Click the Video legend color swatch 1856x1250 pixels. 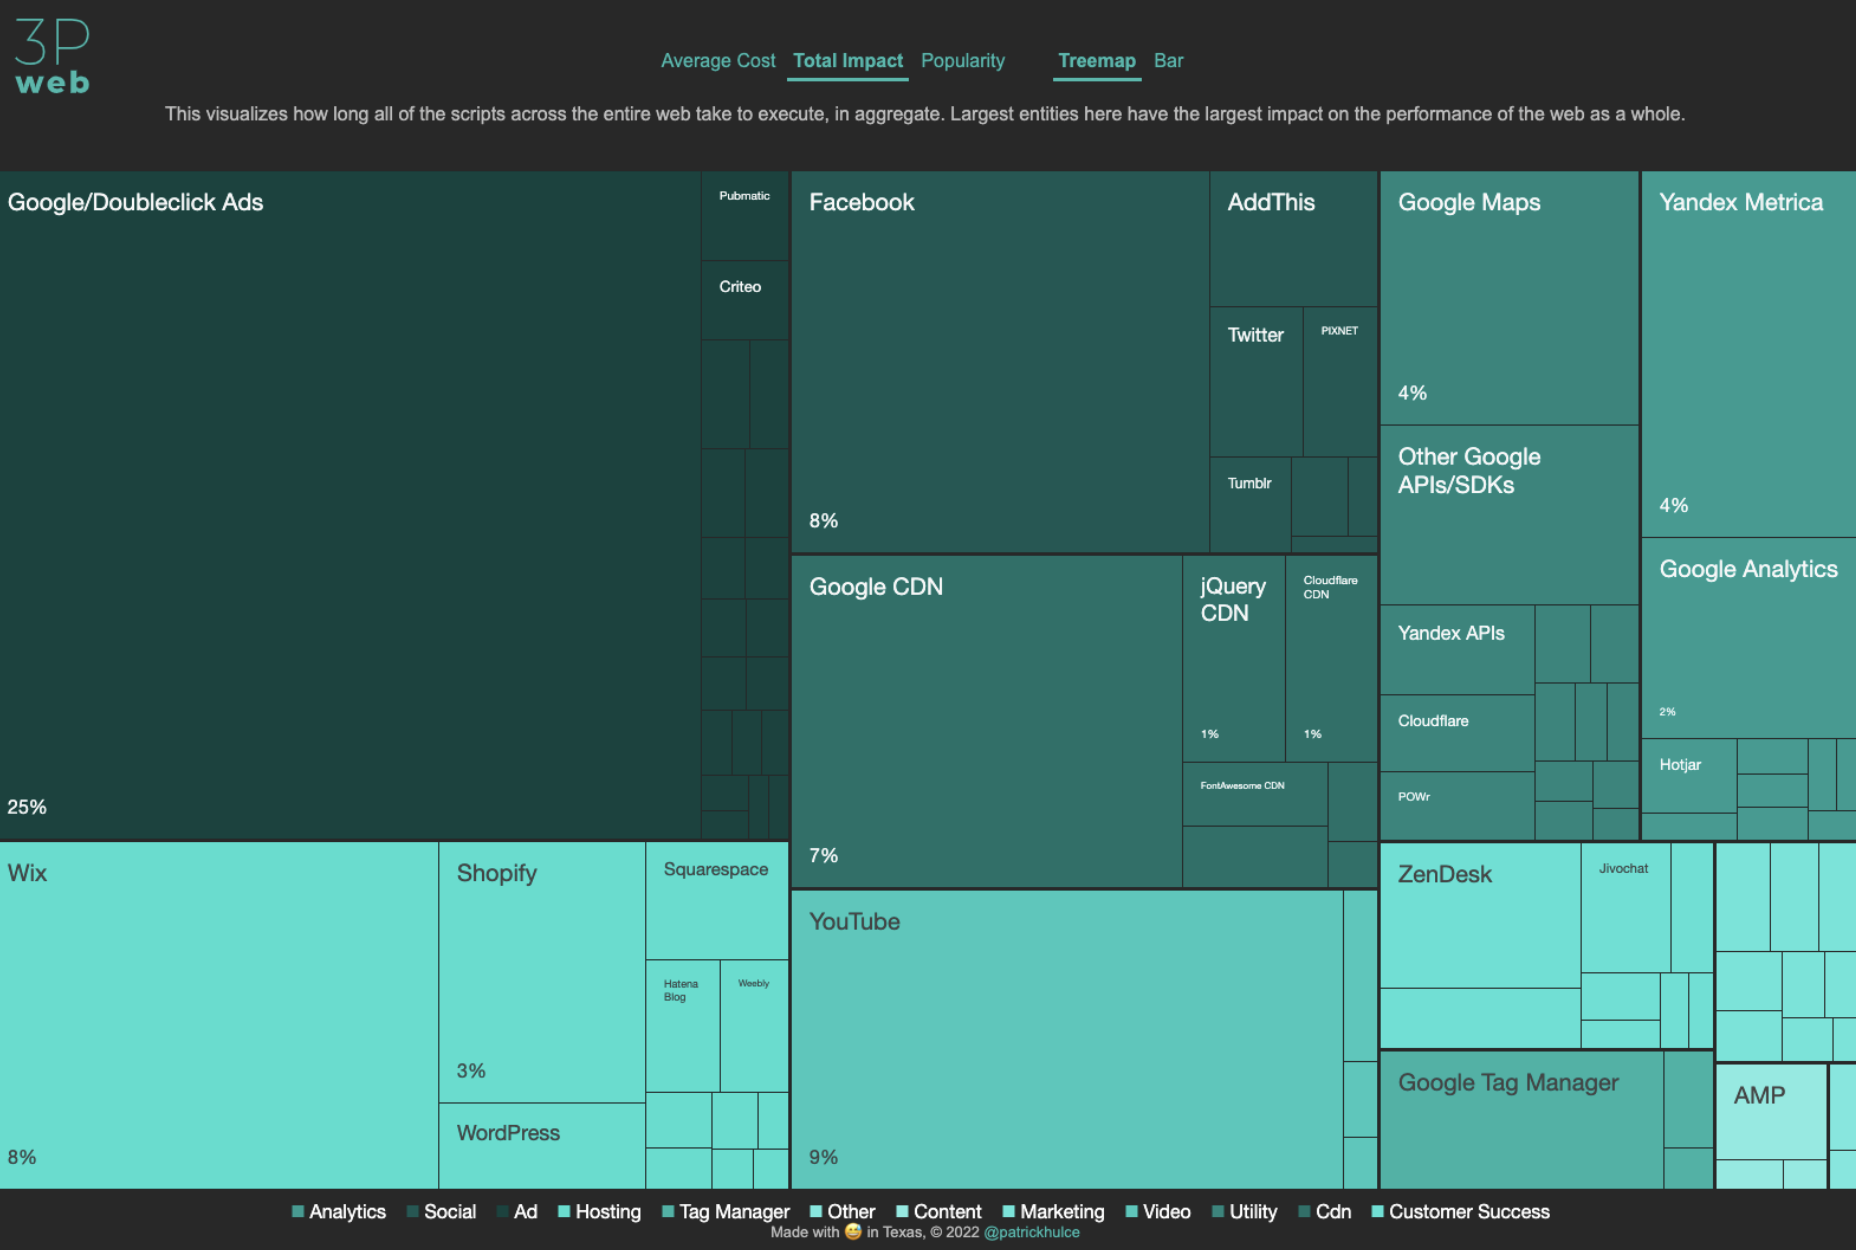[x=1132, y=1212]
